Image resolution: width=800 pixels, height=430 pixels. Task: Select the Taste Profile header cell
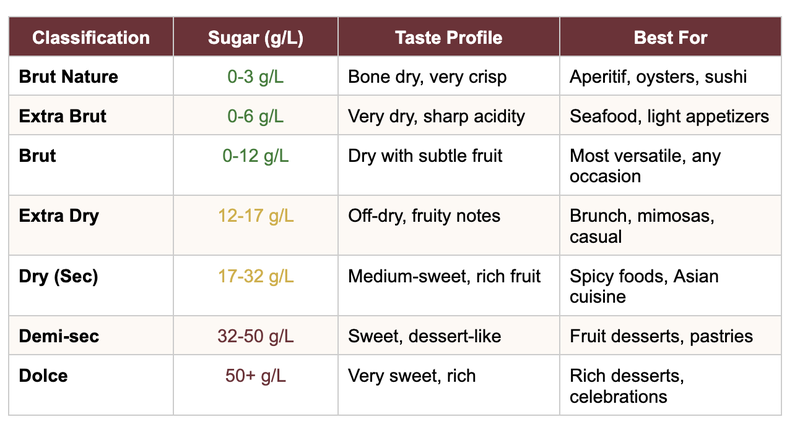tap(448, 38)
